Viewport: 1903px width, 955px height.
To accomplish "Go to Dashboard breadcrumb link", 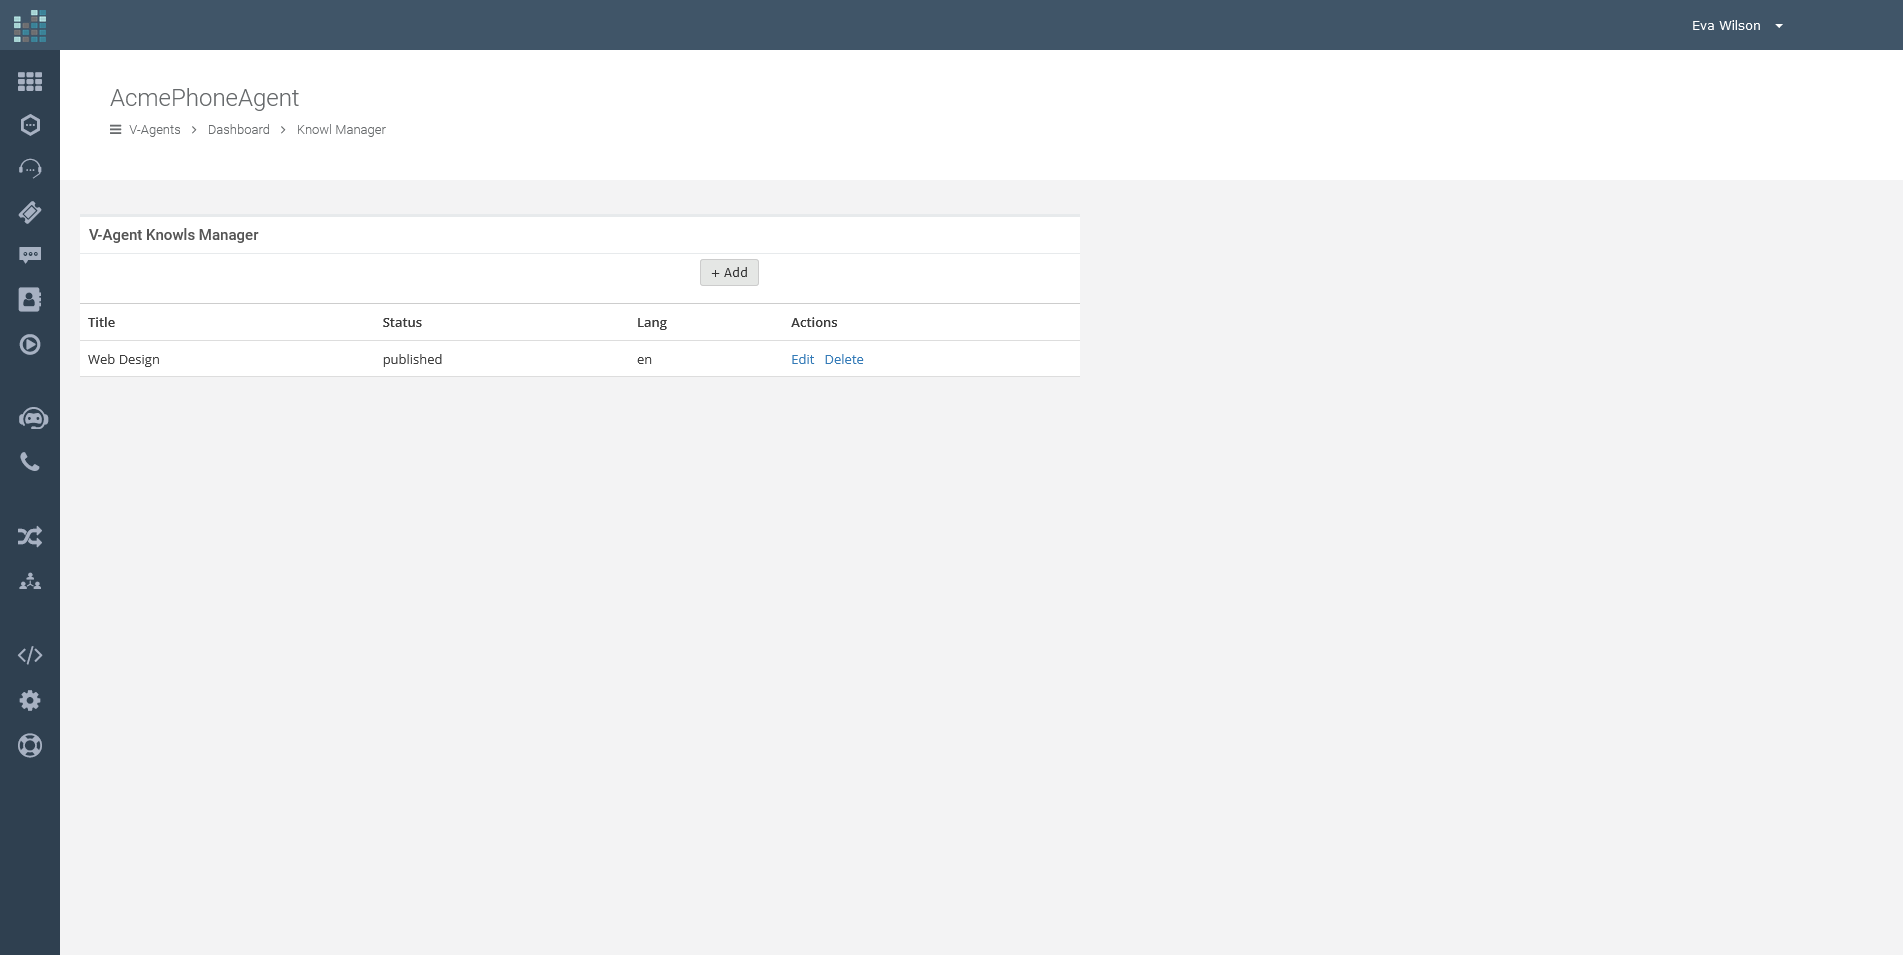I will pyautogui.click(x=239, y=130).
